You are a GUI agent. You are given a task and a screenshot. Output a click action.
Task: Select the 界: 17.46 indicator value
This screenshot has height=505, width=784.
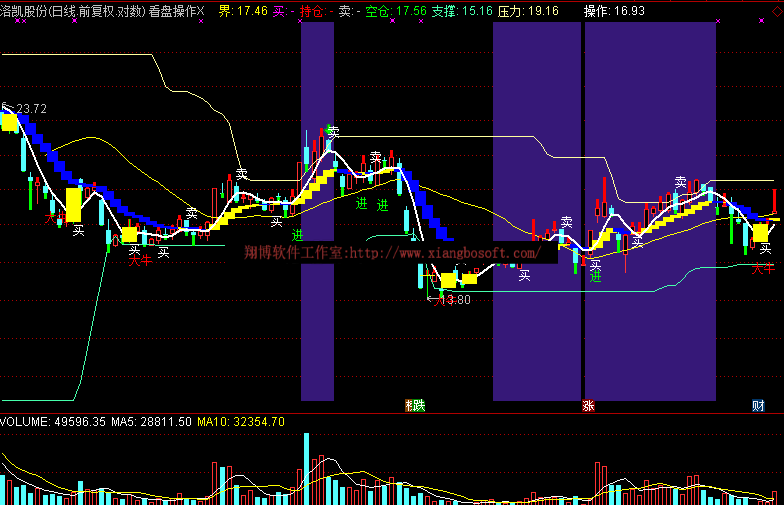point(243,10)
